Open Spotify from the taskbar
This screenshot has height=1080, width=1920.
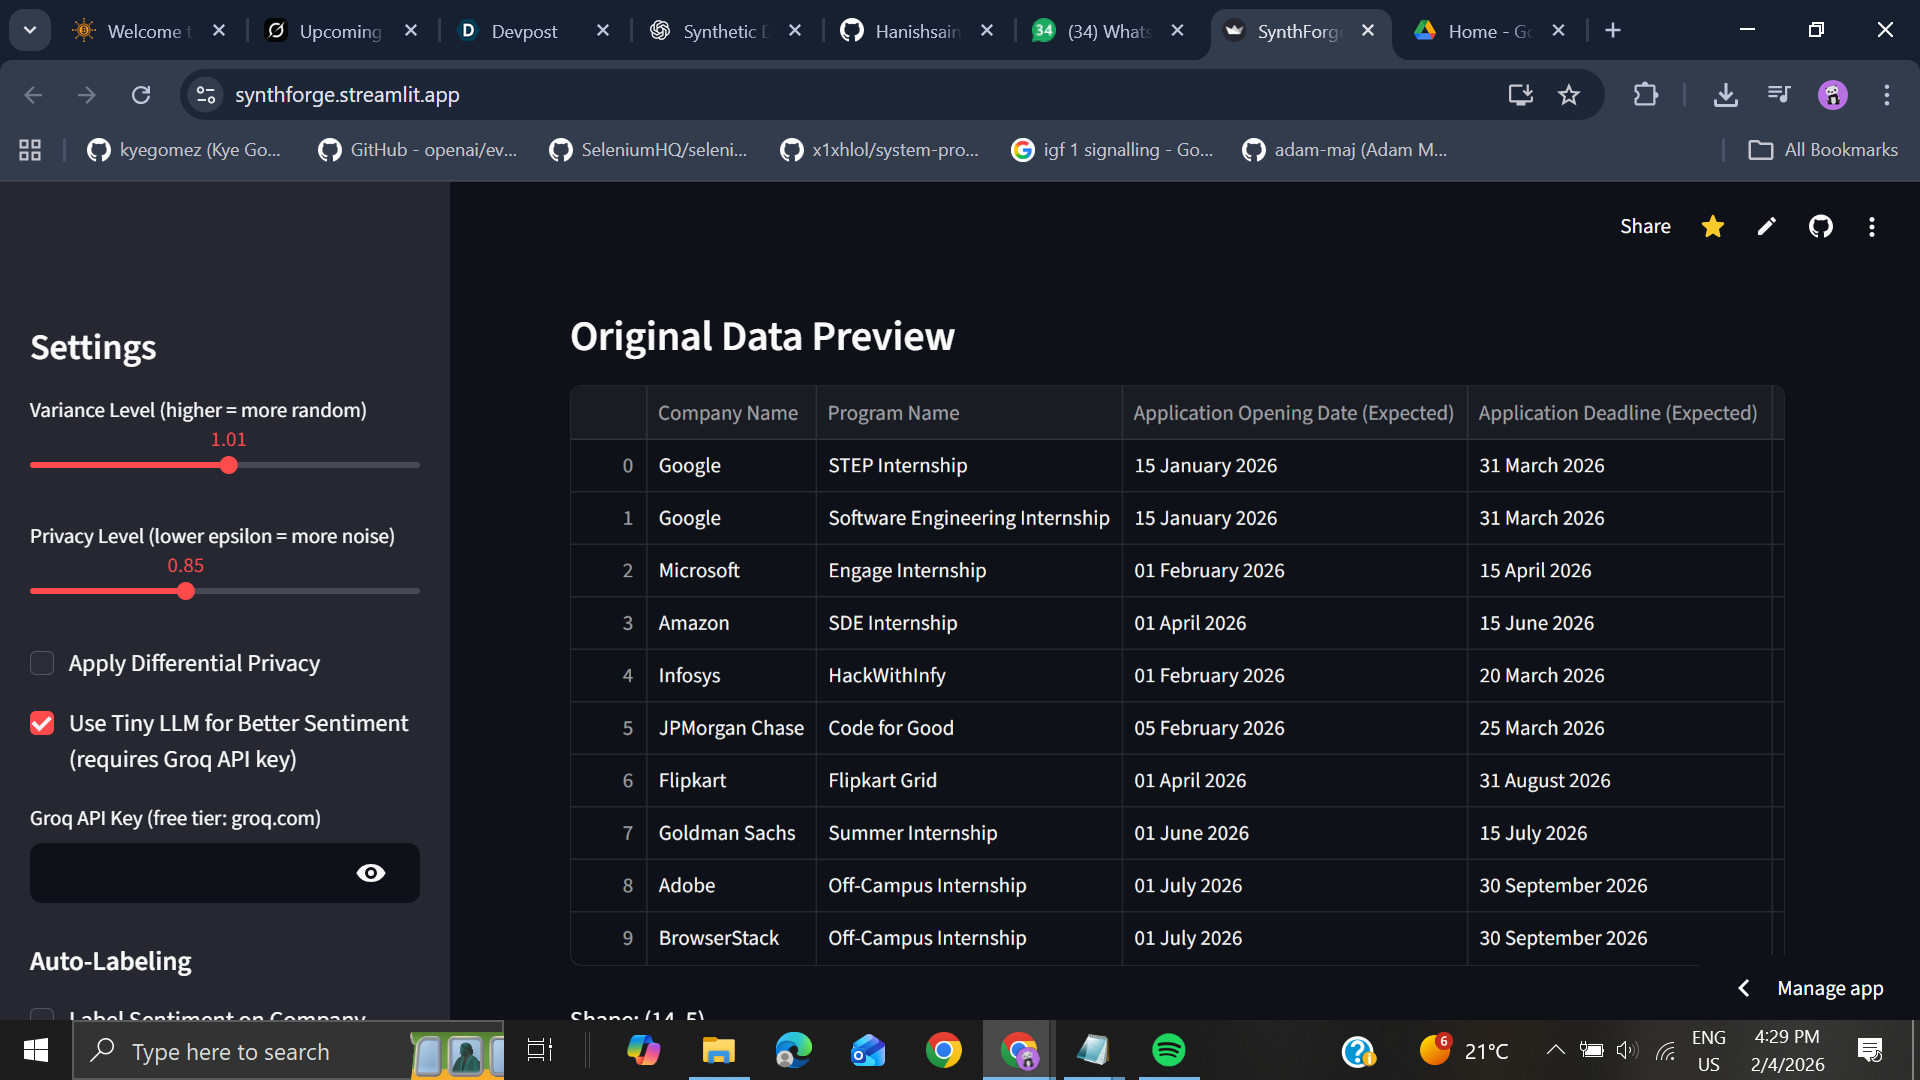(1168, 1050)
